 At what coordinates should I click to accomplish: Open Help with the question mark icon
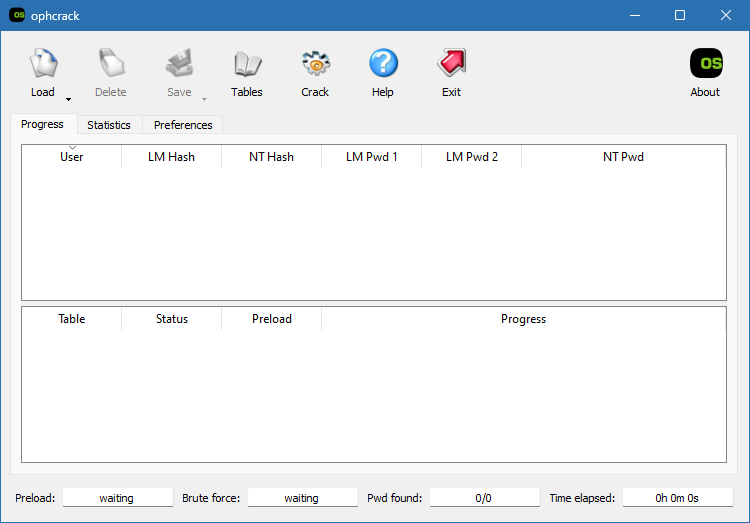[x=383, y=63]
